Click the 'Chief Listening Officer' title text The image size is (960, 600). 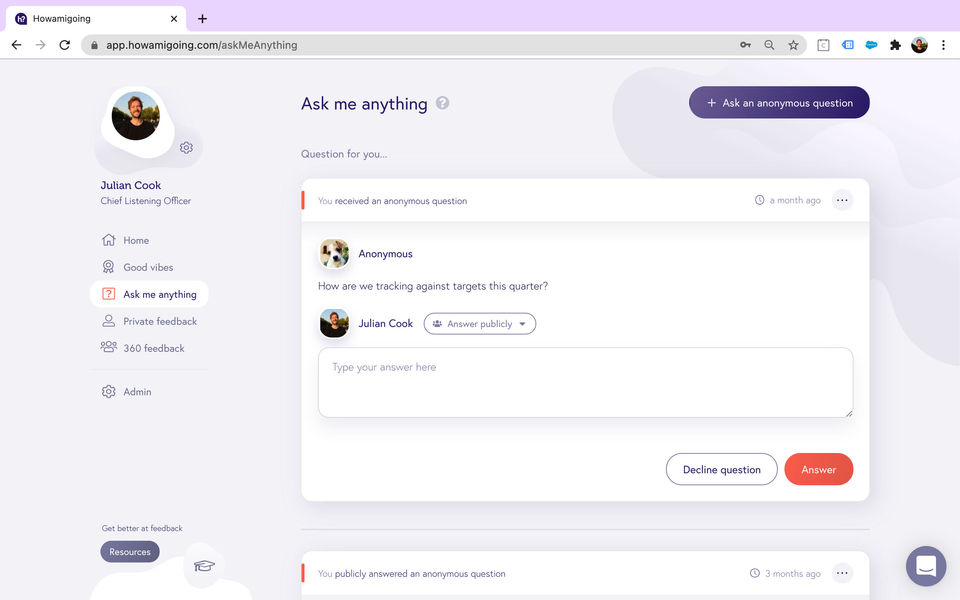point(146,201)
